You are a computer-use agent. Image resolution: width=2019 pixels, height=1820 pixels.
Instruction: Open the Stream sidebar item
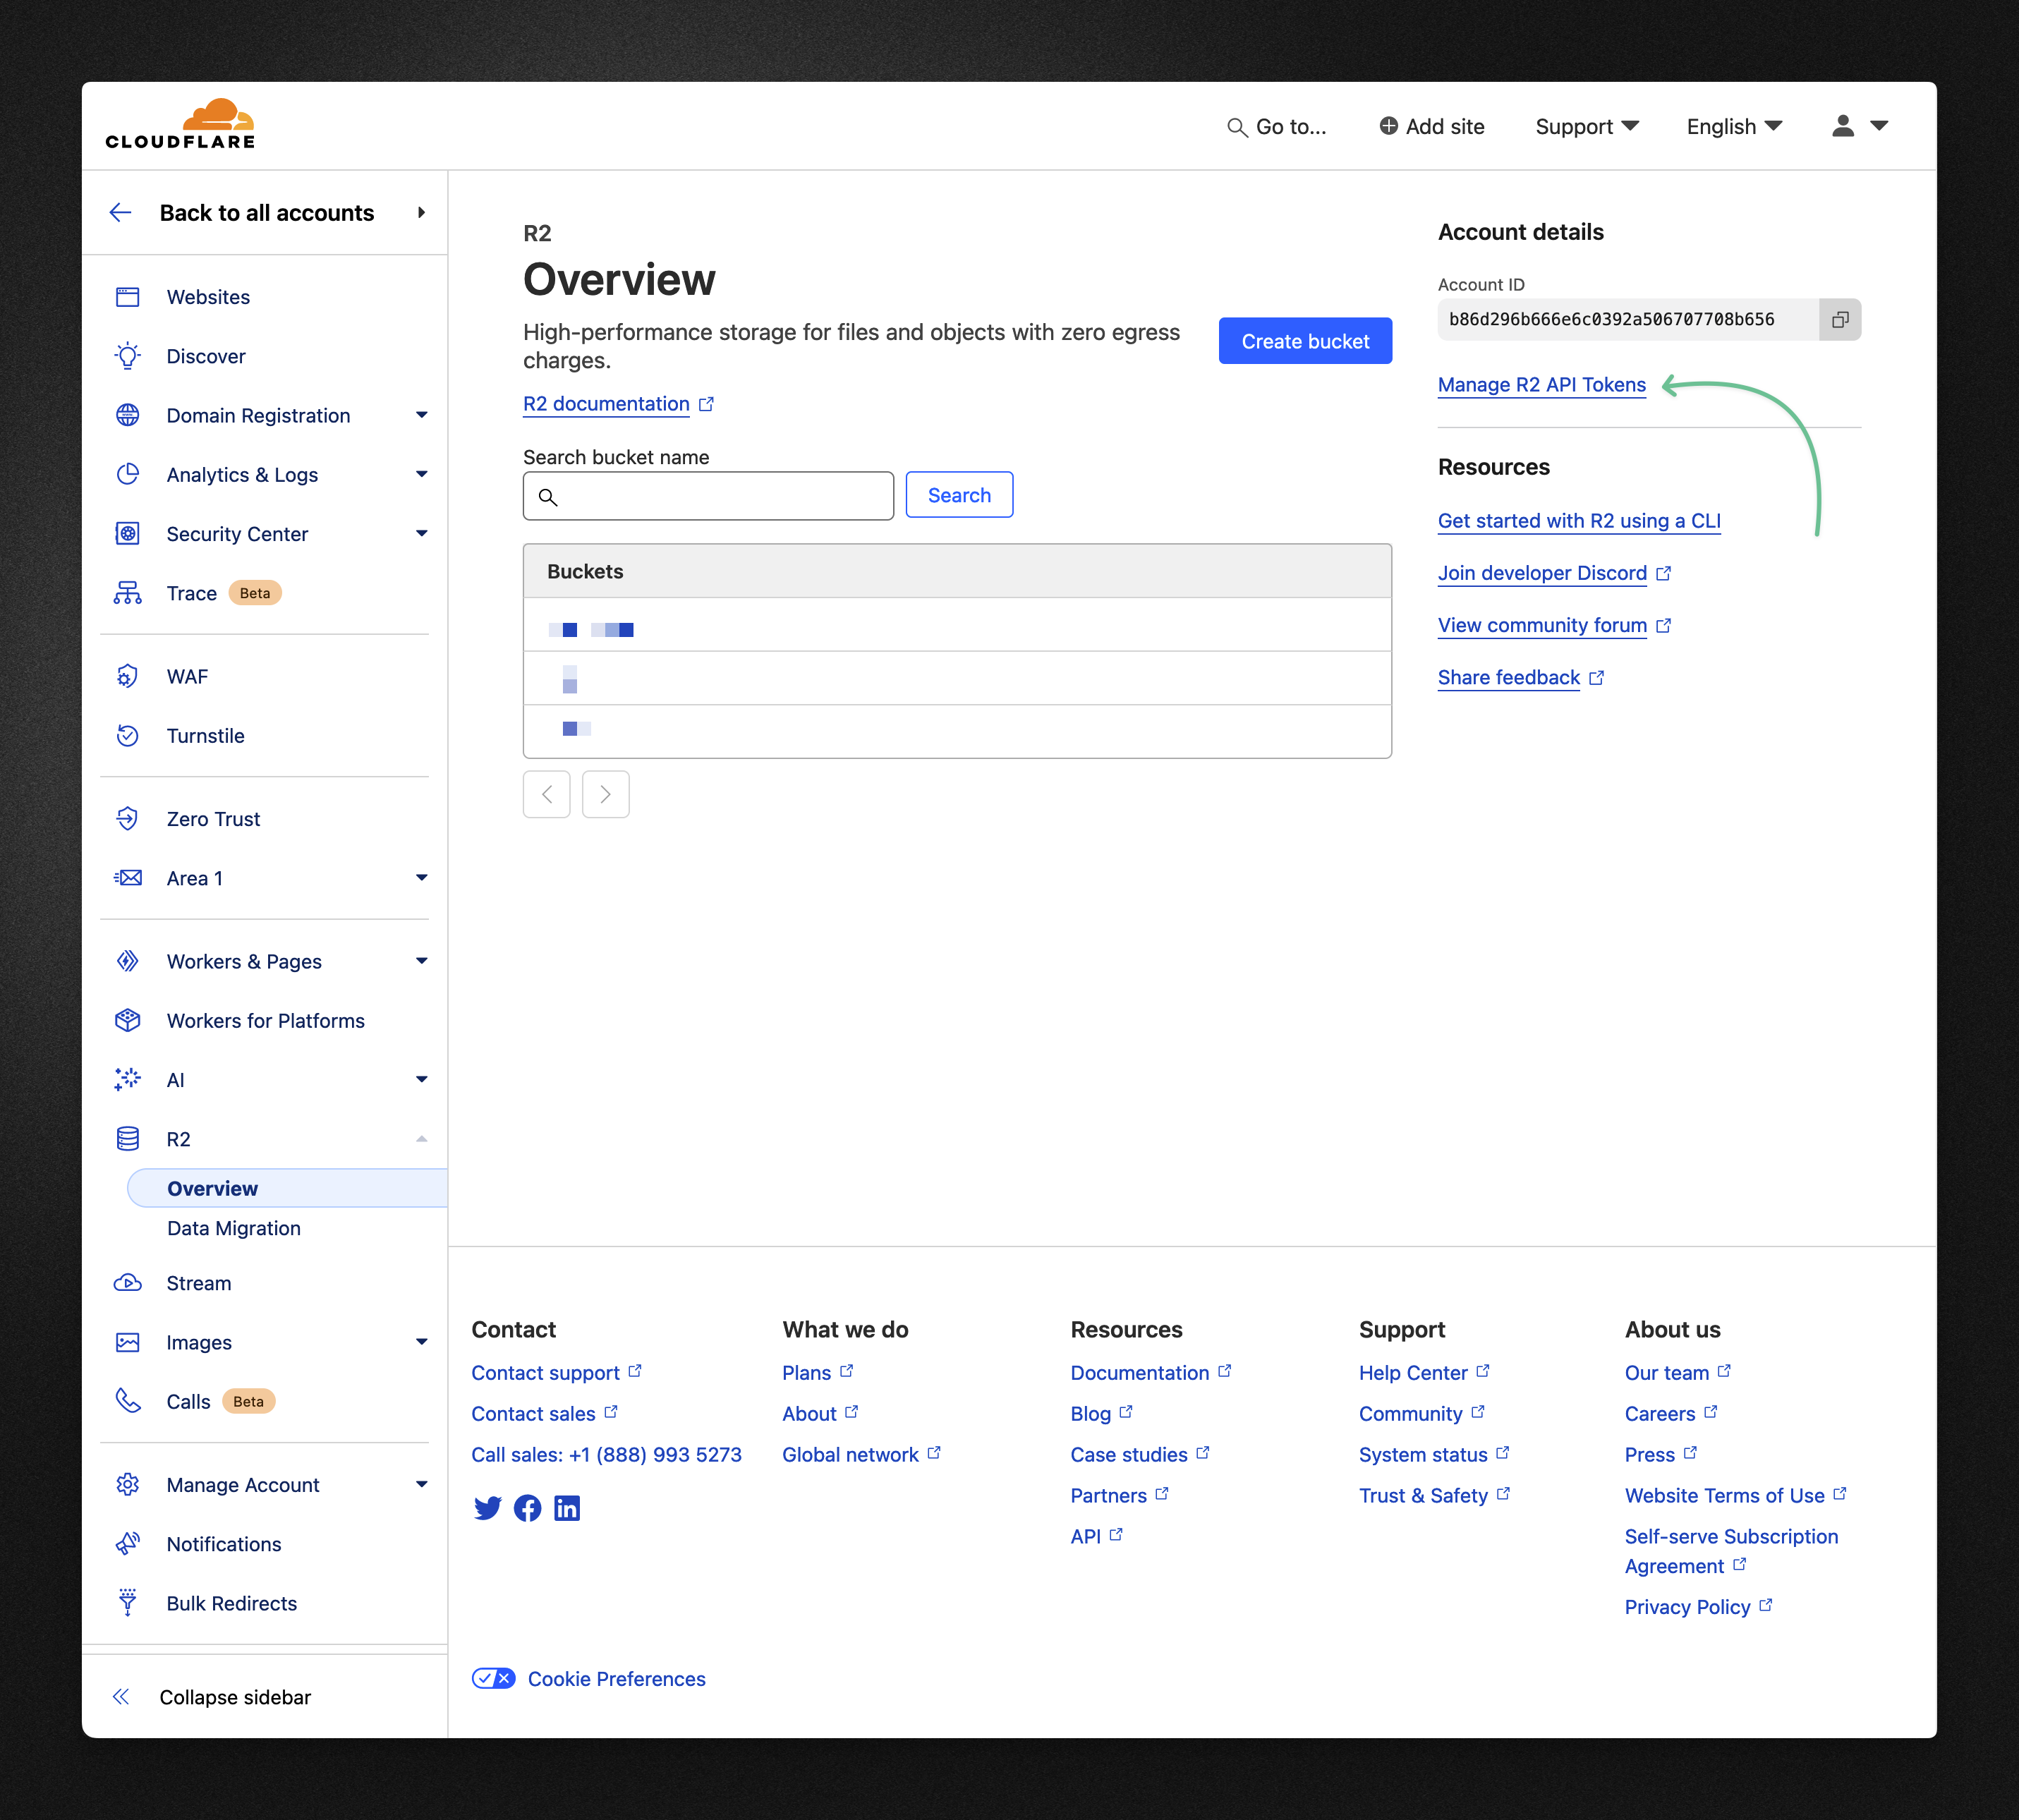click(199, 1283)
